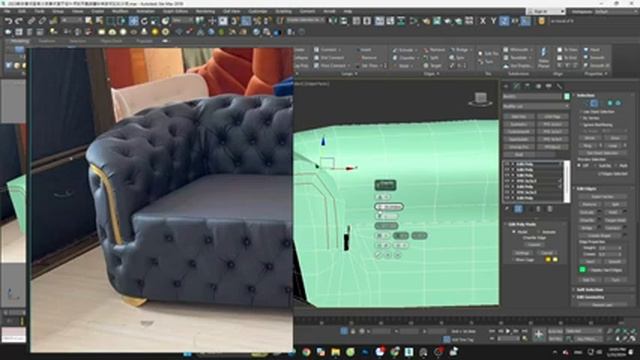Screen dimensions: 640x360
Task: Open the Utilities command panel tab
Action: coord(559,86)
